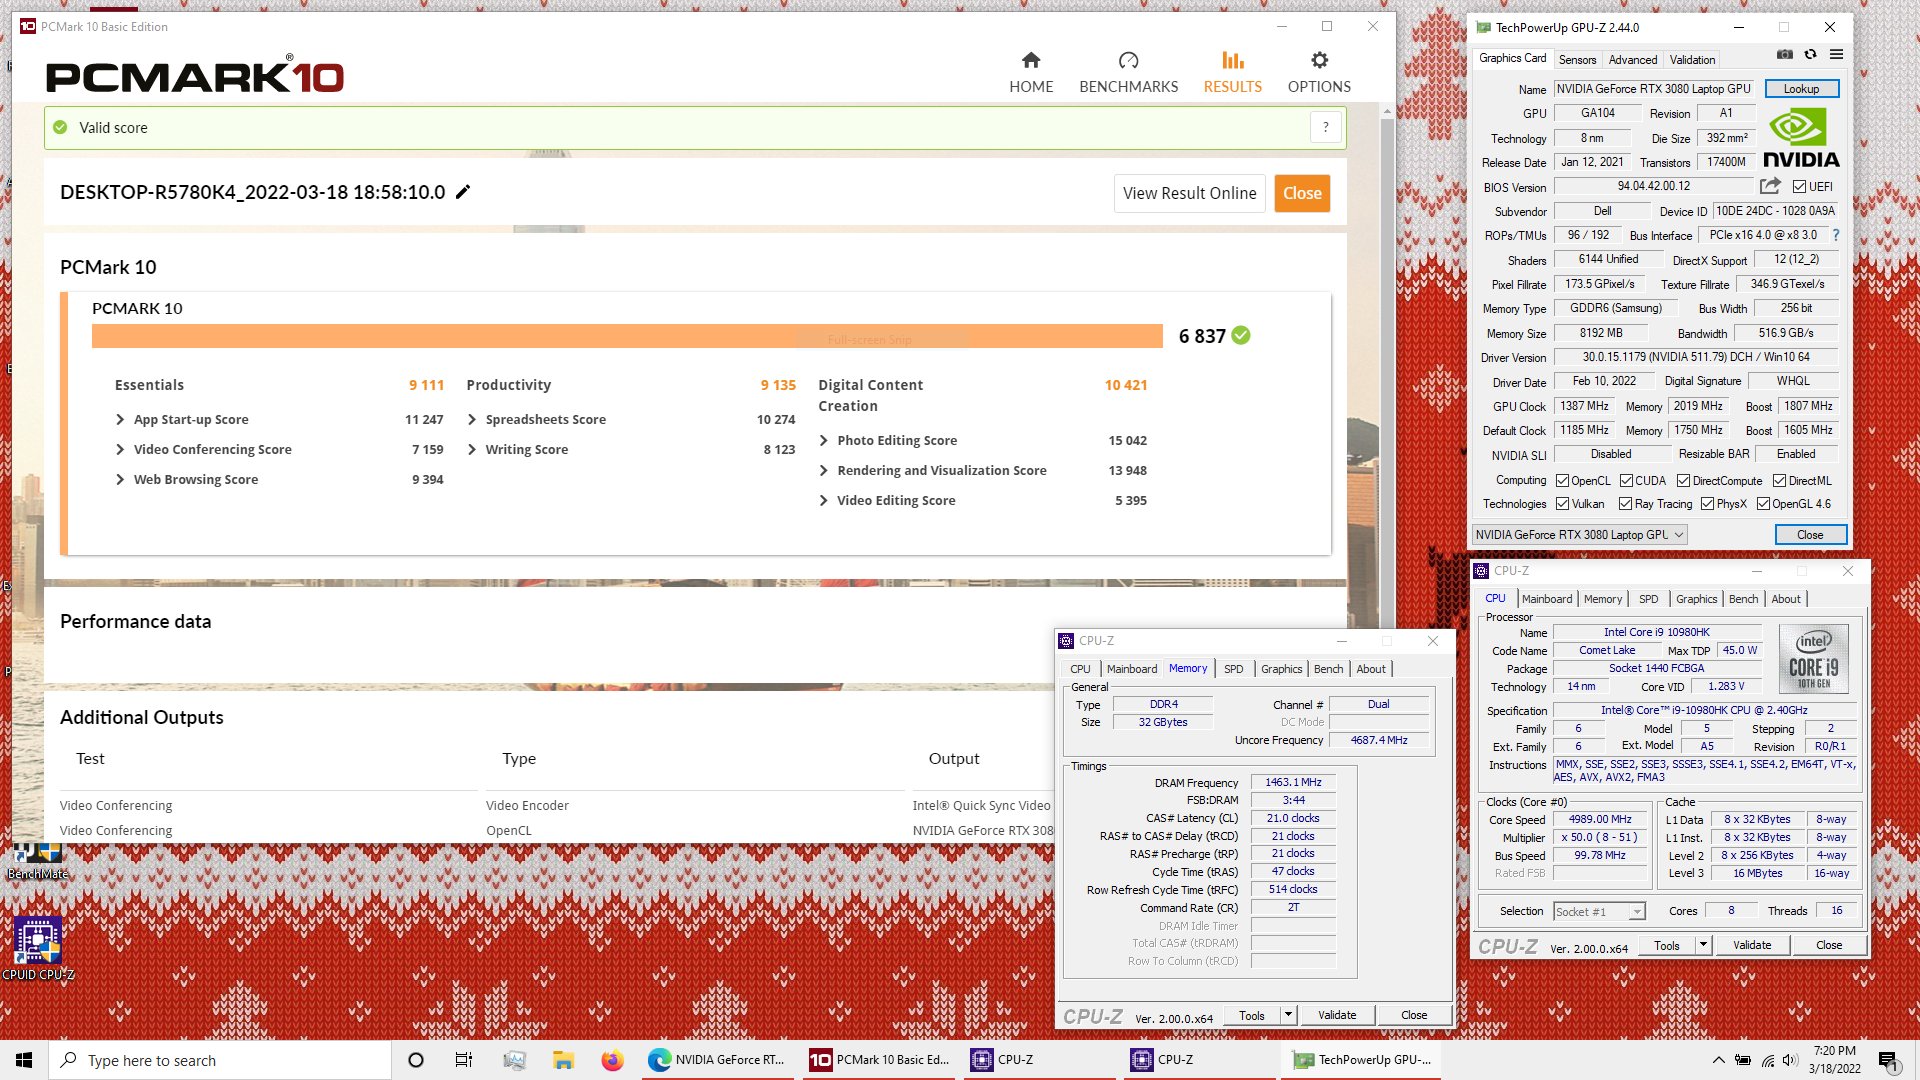Click orange Close button in PCMark results
Screen dimensions: 1920x1080
tap(1302, 194)
